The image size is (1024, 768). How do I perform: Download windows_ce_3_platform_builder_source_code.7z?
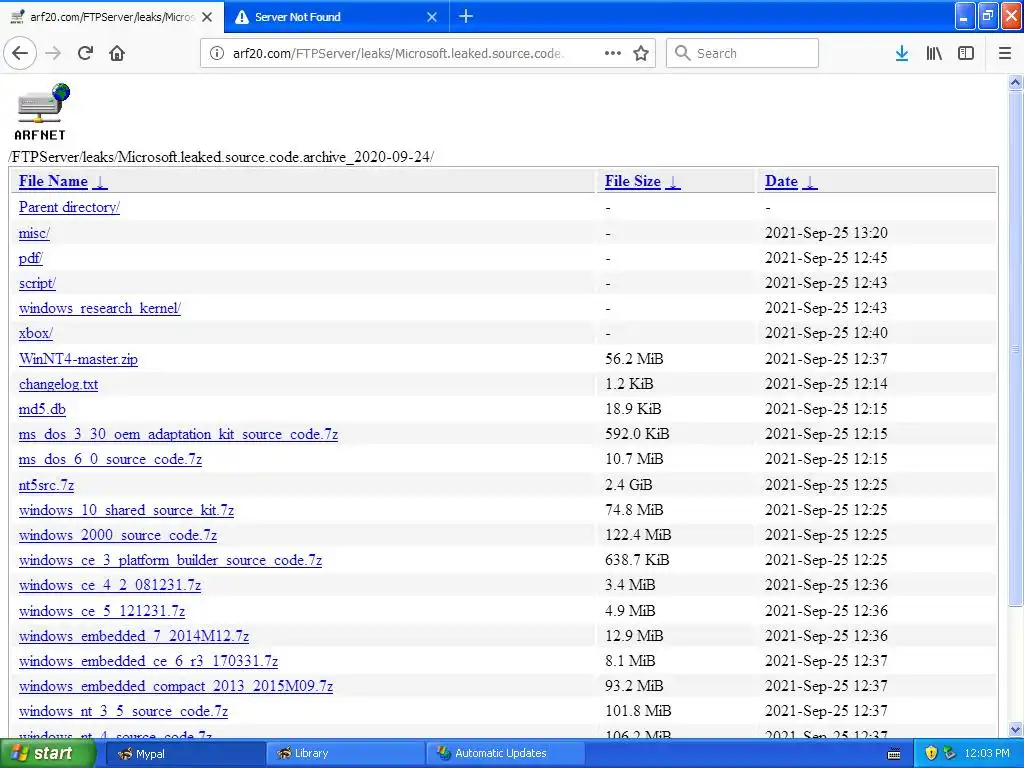[170, 560]
